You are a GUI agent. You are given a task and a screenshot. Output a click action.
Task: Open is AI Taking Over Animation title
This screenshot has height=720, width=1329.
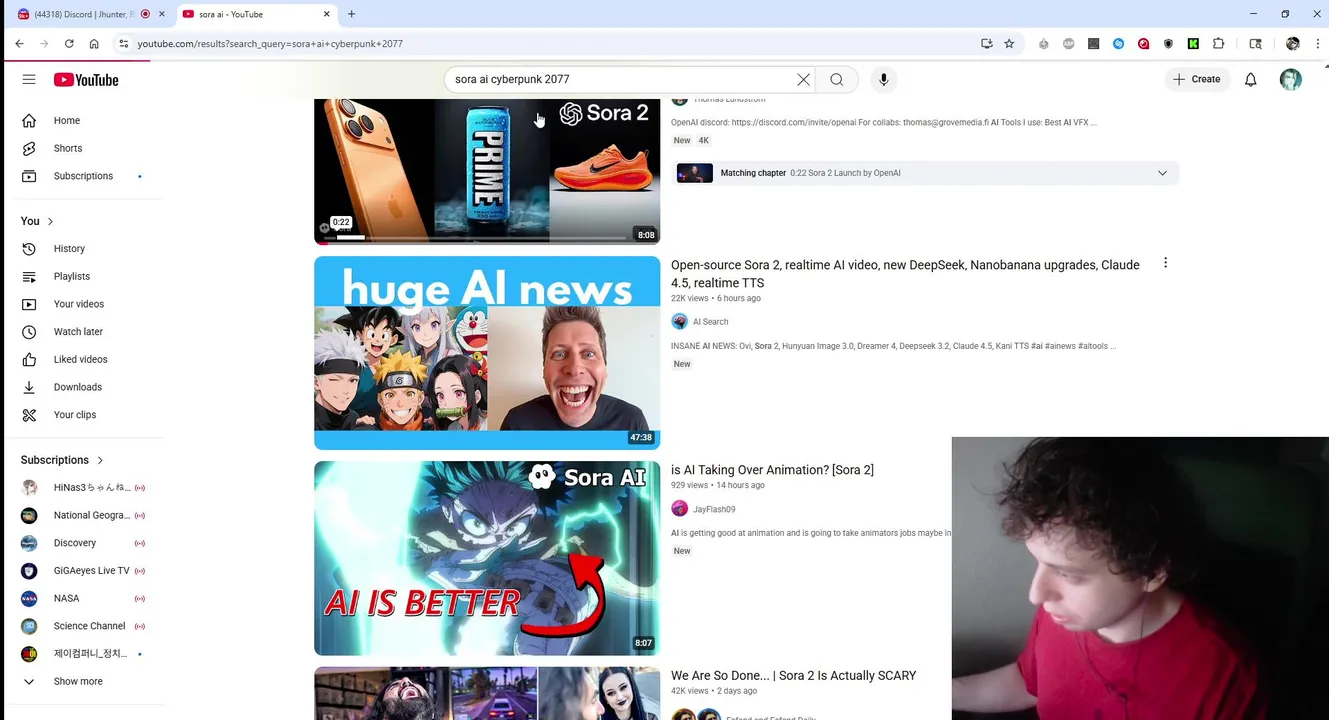772,470
